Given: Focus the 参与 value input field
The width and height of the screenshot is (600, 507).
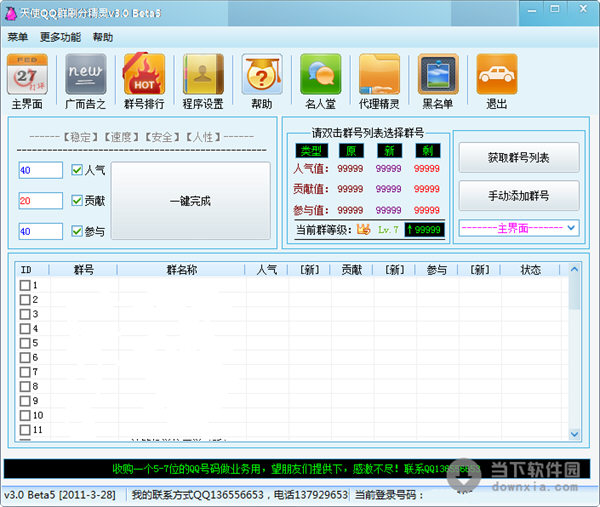Looking at the screenshot, I should click(41, 231).
